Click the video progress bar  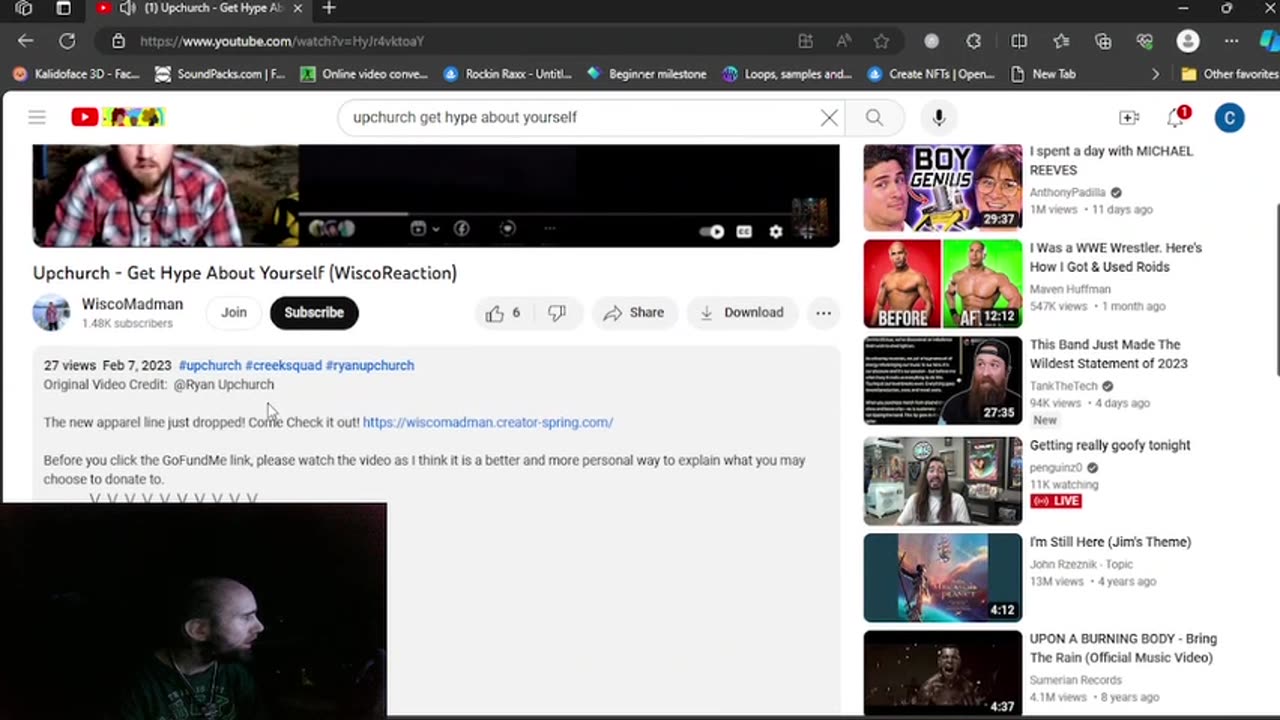coord(436,213)
